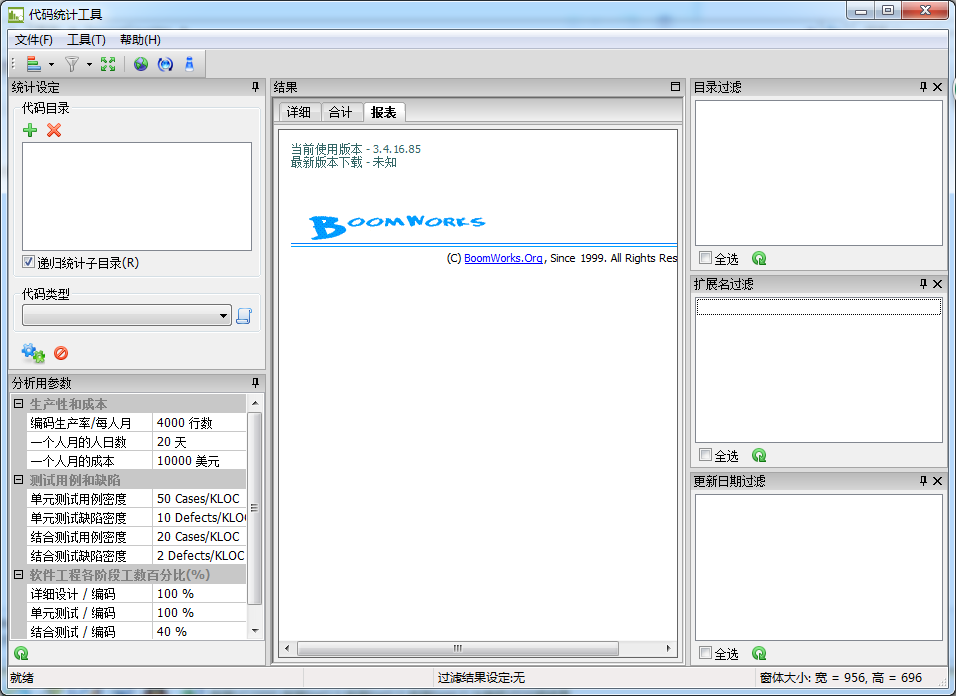Viewport: 956px width, 696px height.
Task: Open code type list via scroll icon
Action: (246, 315)
